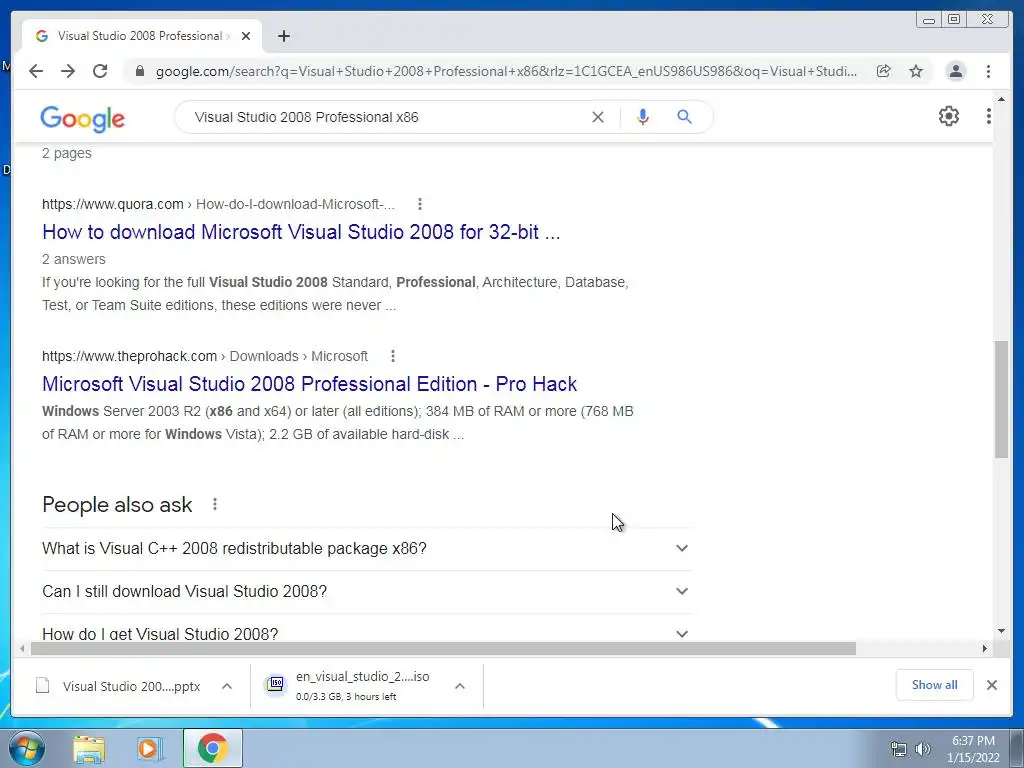The width and height of the screenshot is (1024, 768).
Task: Click the scroll right arrow
Action: coord(985,648)
